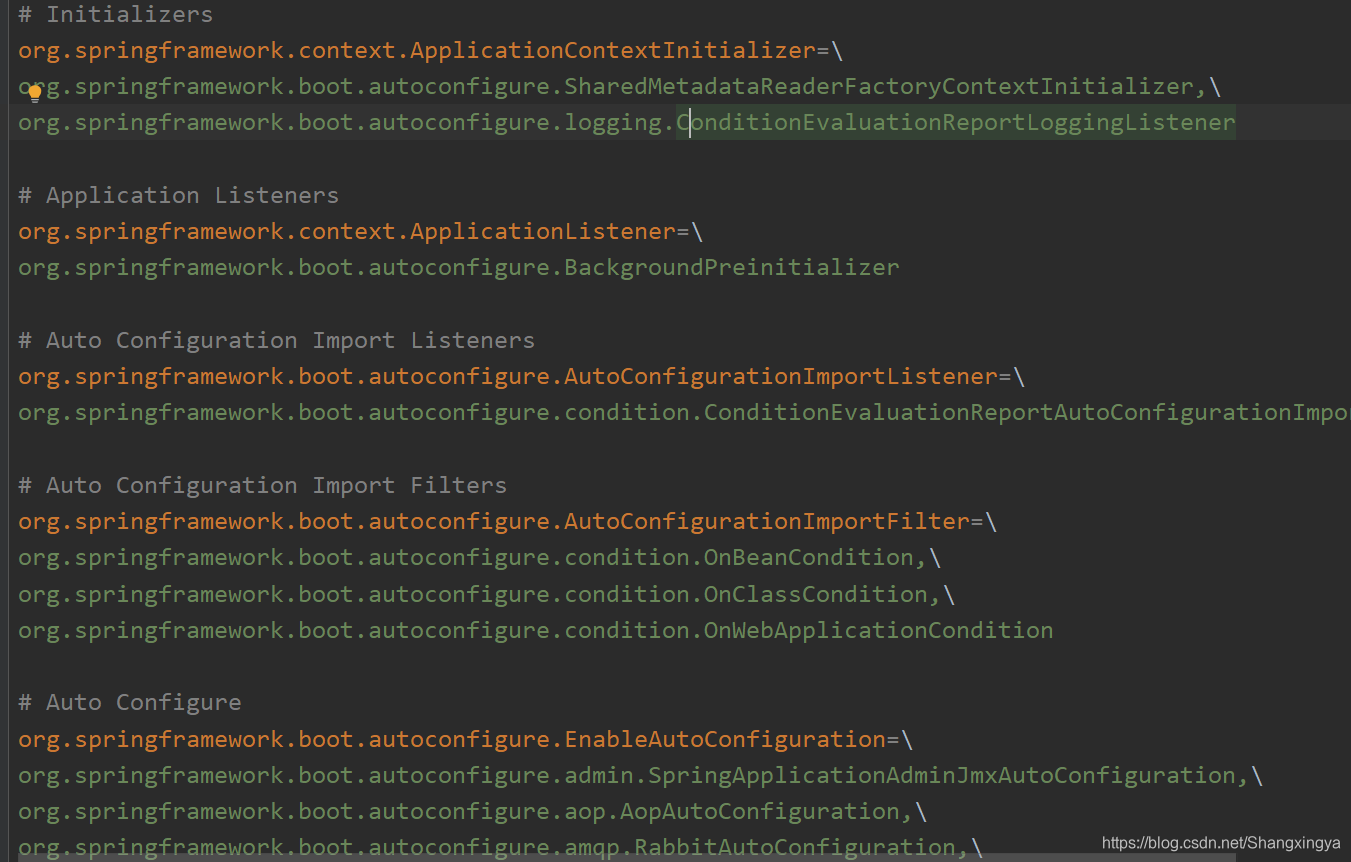Click the '# Auto Configure' comment
This screenshot has width=1351, height=862.
tap(129, 703)
